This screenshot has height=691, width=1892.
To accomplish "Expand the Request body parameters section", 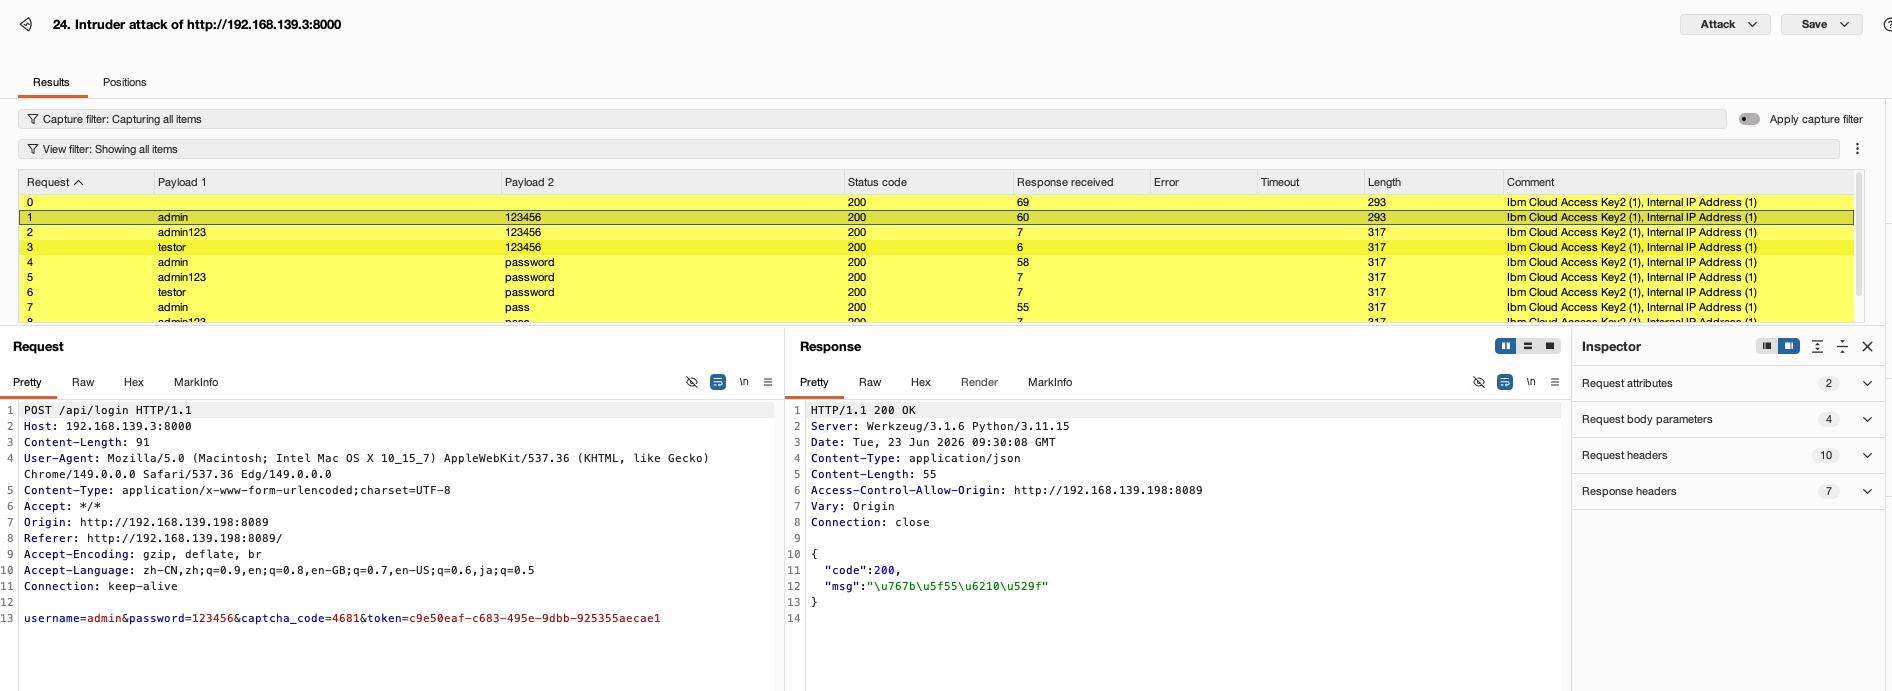I will click(1727, 419).
